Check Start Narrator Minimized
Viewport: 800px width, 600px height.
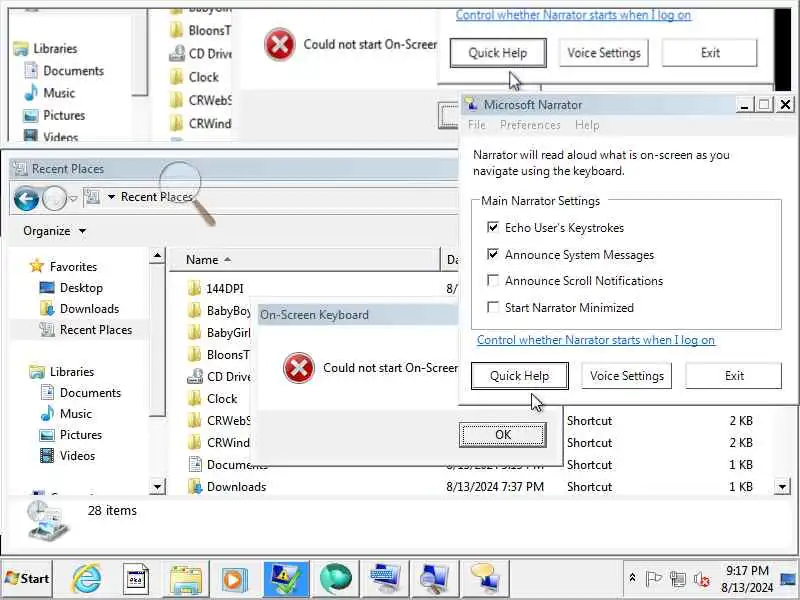pyautogui.click(x=492, y=307)
